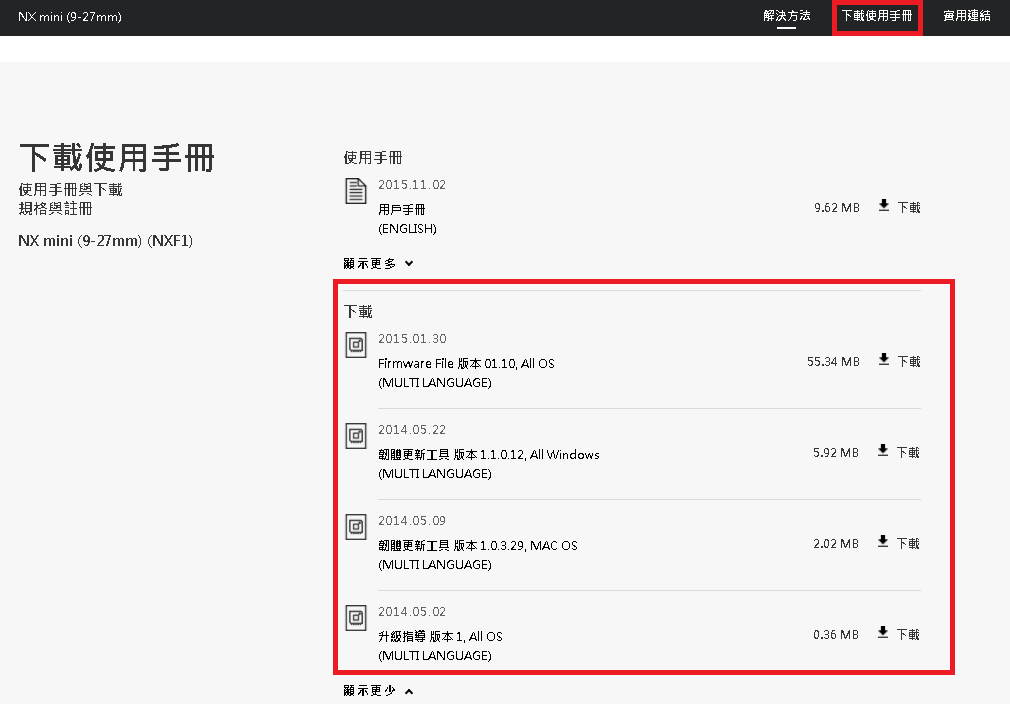Click the 9.62 MB file size
Viewport: 1010px width, 704px height.
(x=837, y=208)
